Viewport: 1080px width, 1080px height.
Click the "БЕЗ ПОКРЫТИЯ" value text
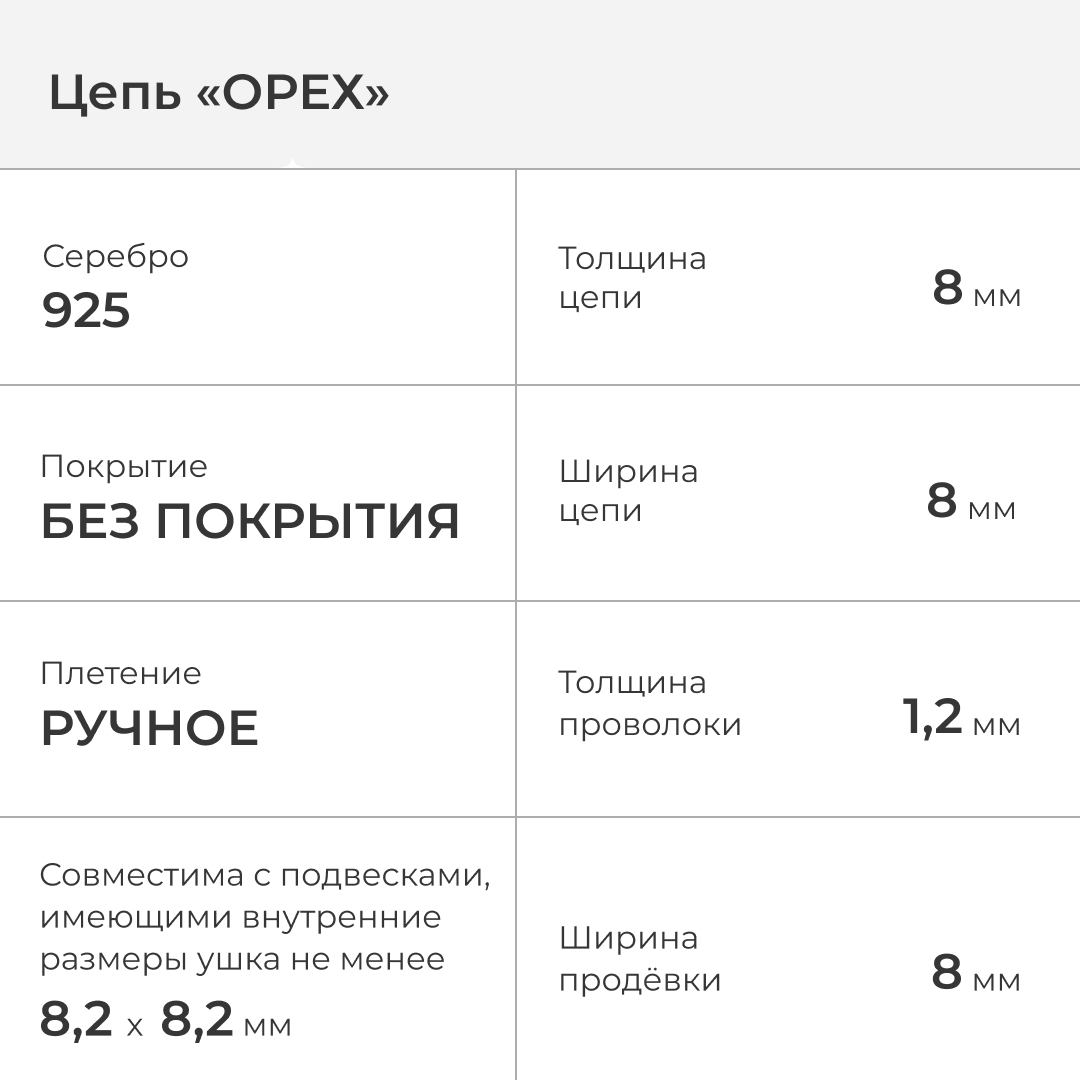[250, 522]
